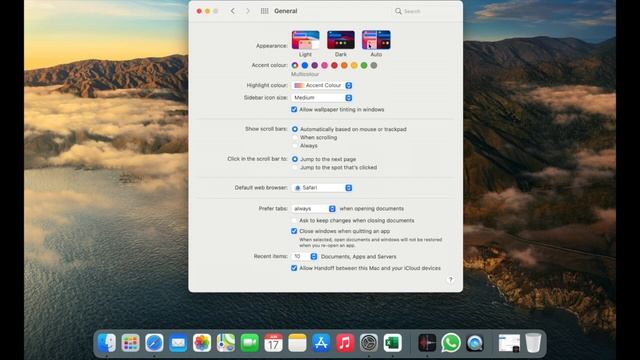
Task: Launch FaceTime from the dock
Action: (250, 342)
